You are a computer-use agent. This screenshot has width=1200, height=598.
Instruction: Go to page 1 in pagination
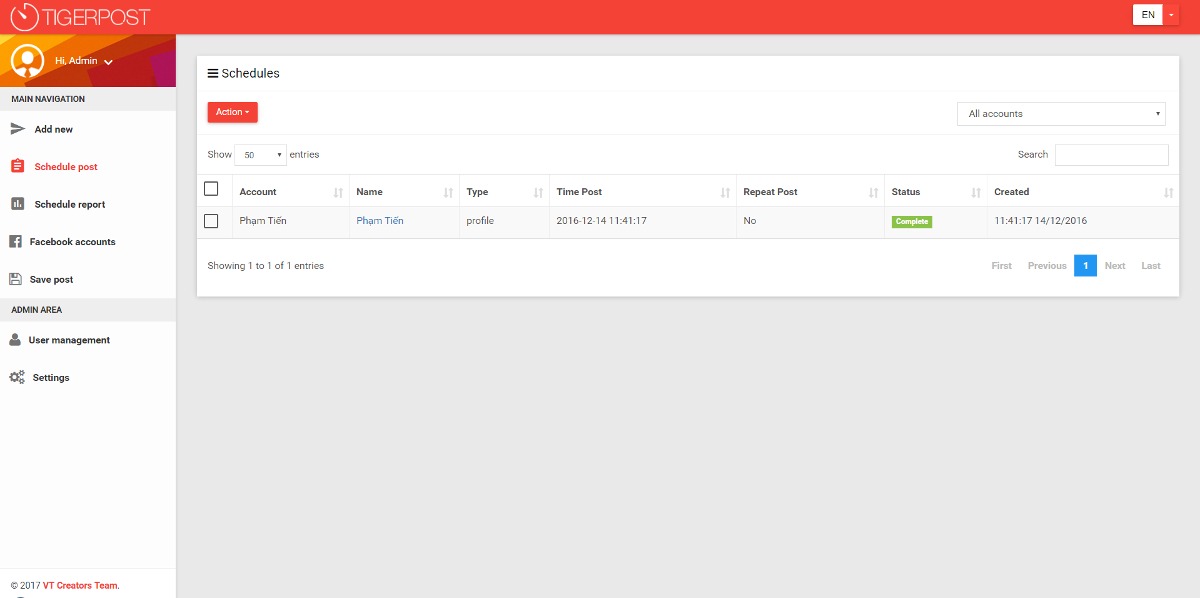tap(1085, 266)
